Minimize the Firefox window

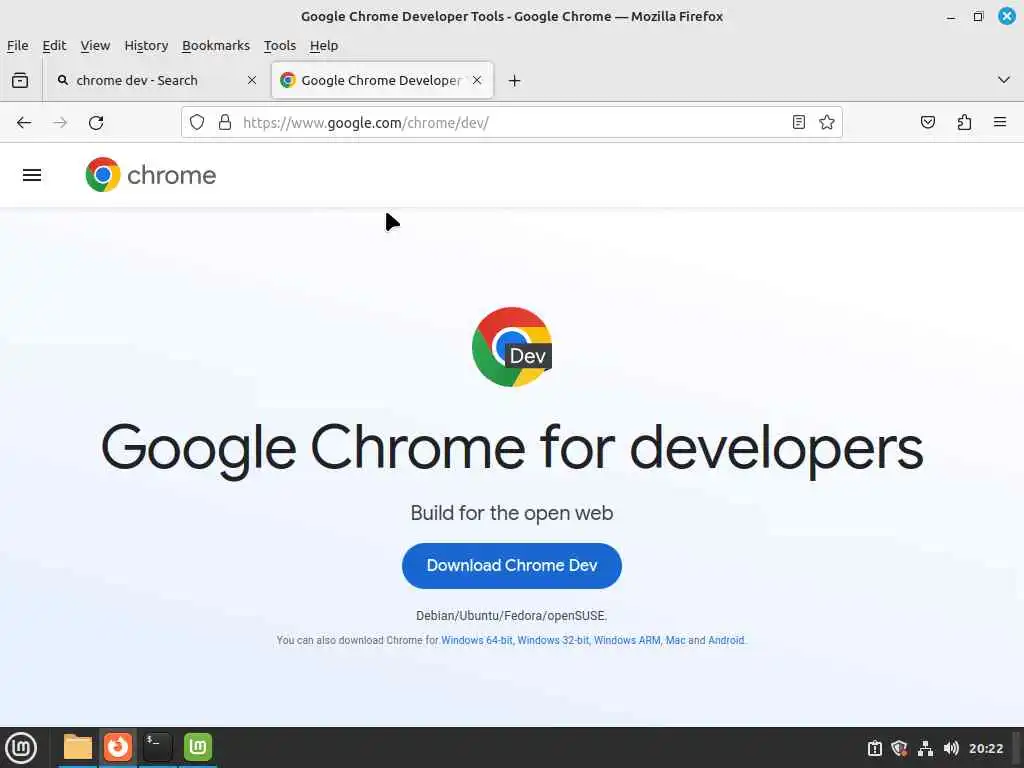951,16
